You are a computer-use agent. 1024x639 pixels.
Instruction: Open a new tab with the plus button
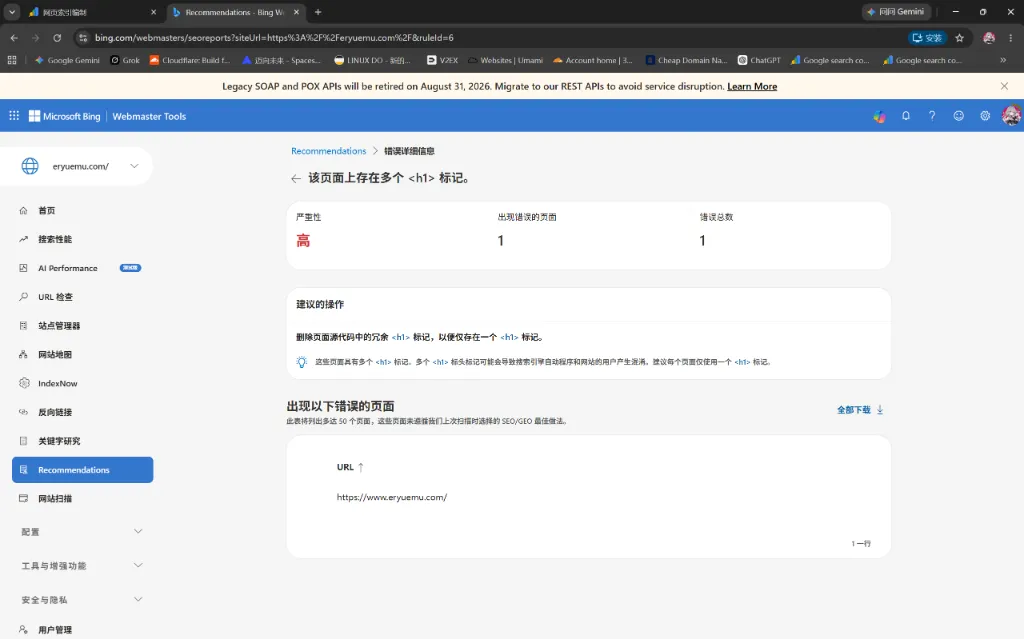click(318, 12)
